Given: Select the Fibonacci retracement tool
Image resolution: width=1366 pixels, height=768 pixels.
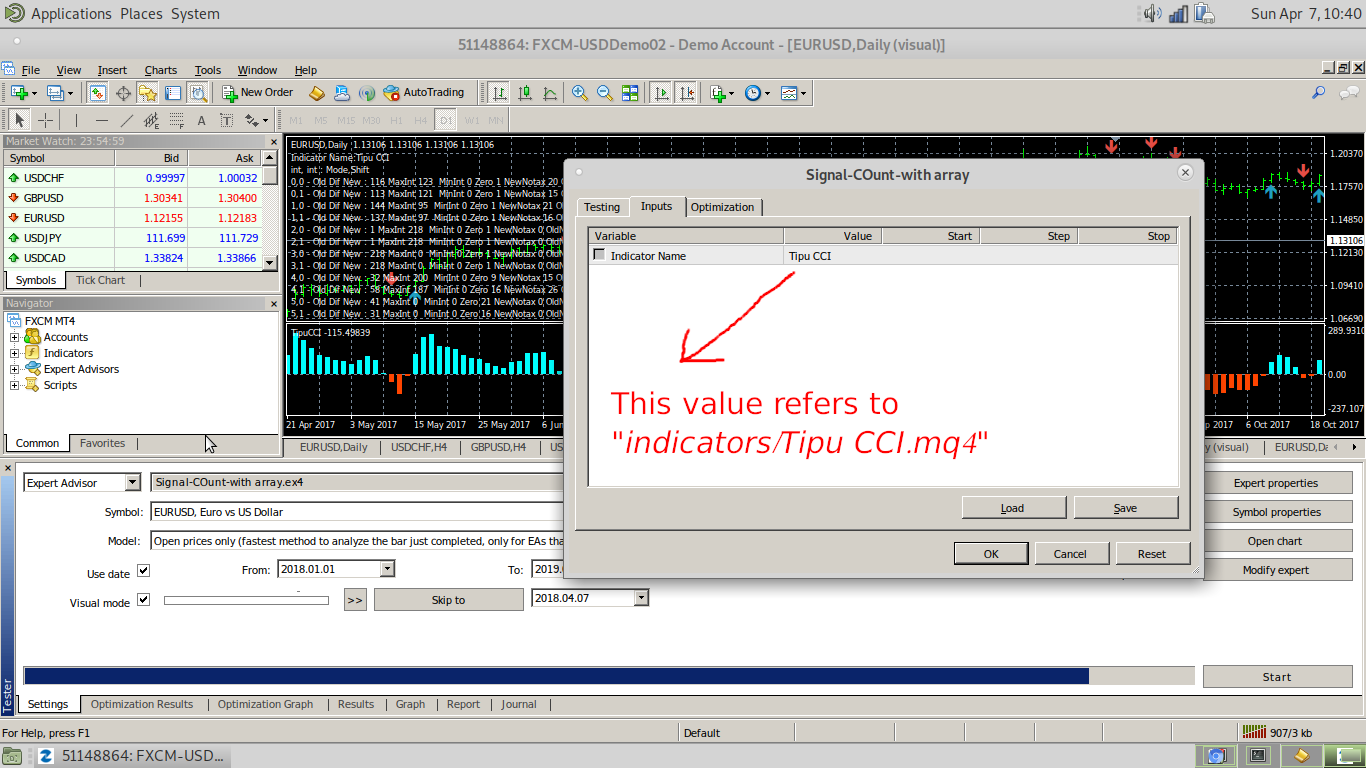Looking at the screenshot, I should pos(177,120).
